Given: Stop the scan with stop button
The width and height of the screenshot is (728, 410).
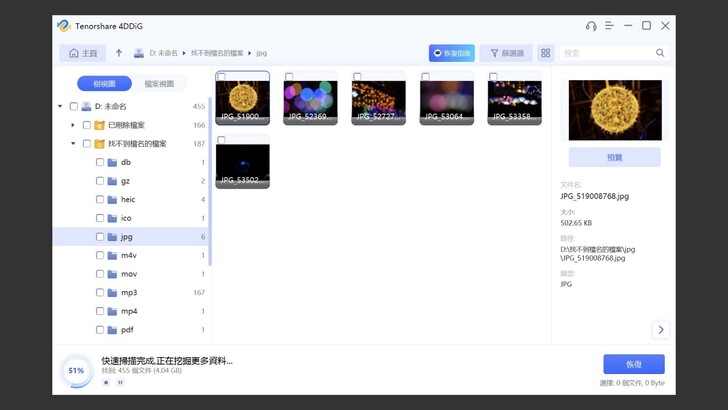Looking at the screenshot, I should tap(106, 382).
